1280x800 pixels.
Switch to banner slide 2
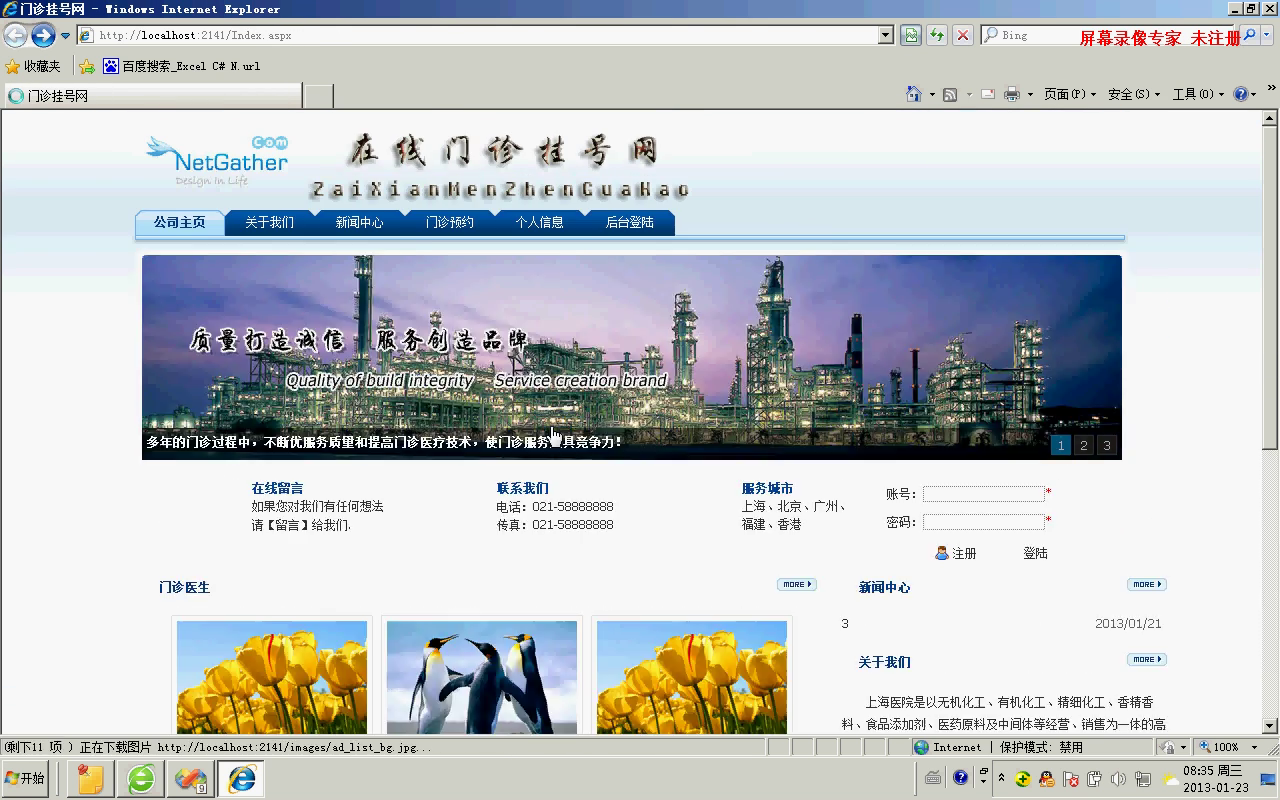(1083, 446)
